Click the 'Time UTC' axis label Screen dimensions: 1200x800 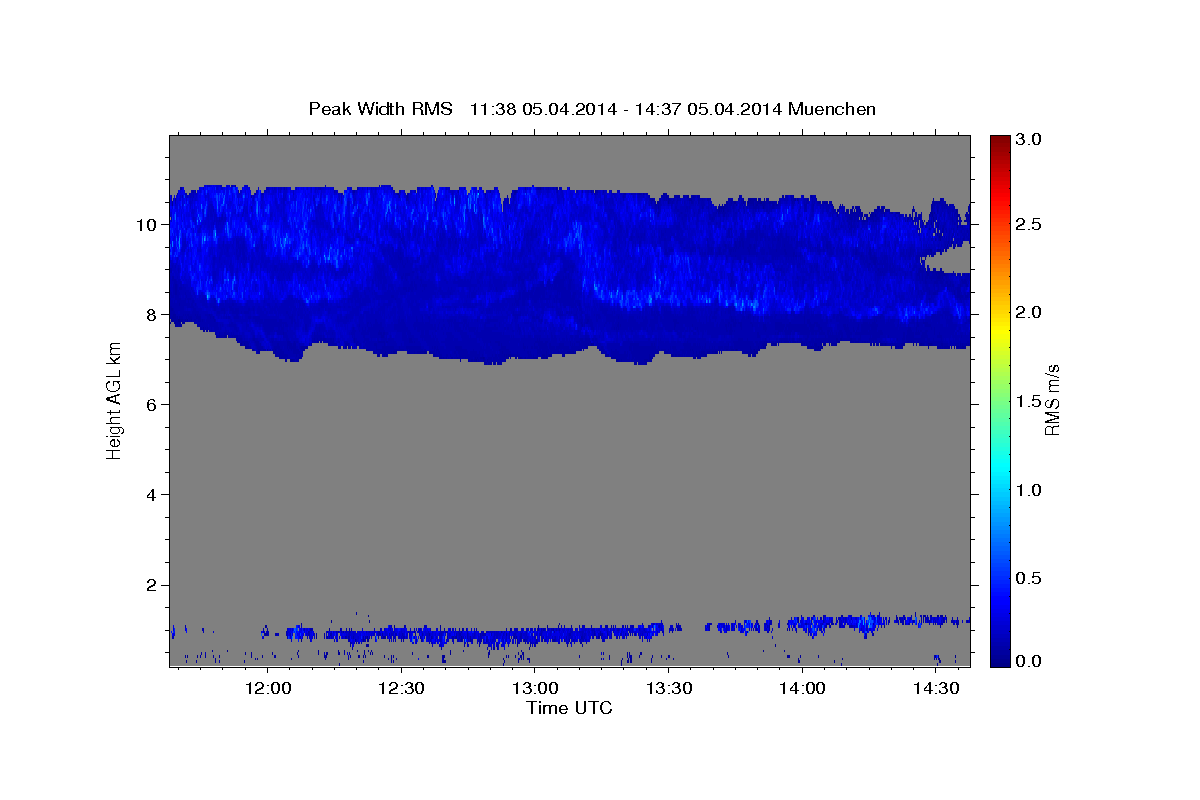(x=569, y=708)
